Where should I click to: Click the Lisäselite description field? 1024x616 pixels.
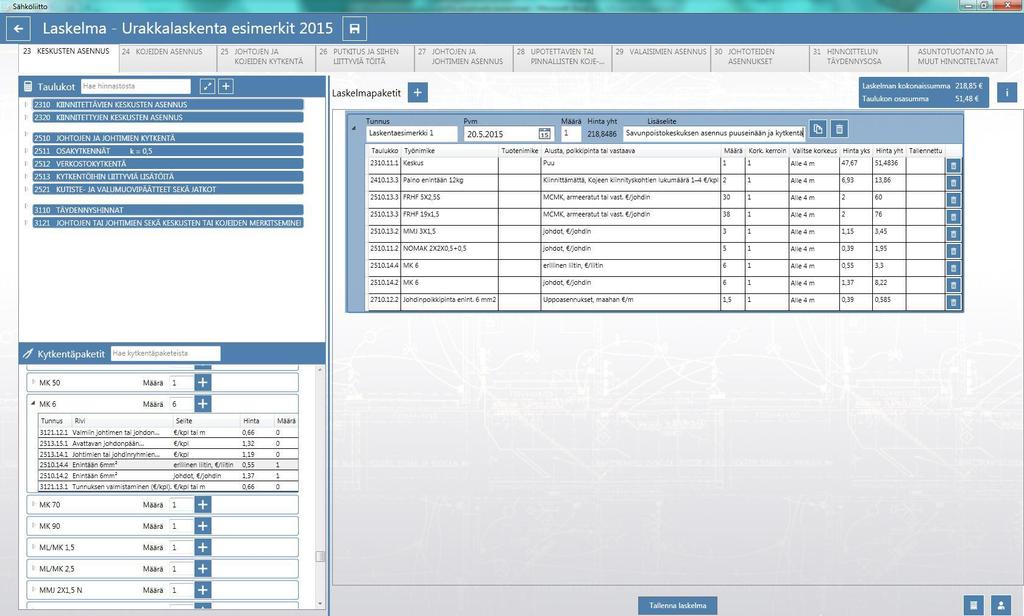pyautogui.click(x=714, y=133)
